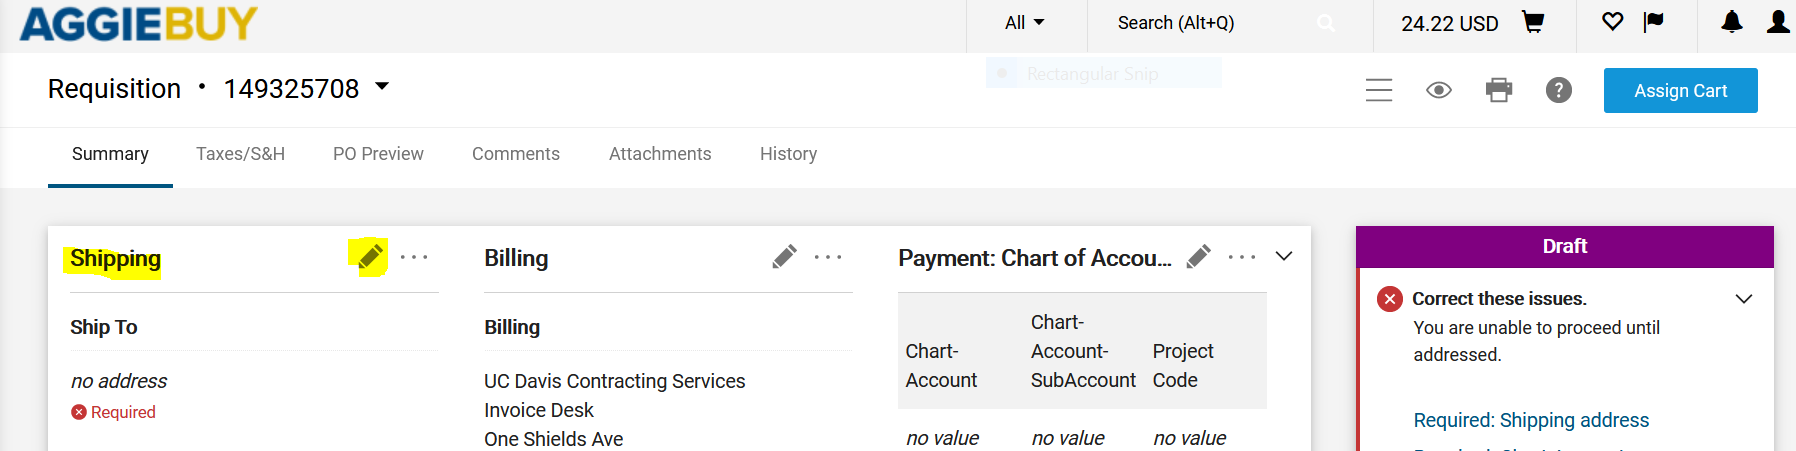This screenshot has width=1796, height=451.
Task: Click the Chart-Account column header
Action: click(x=941, y=366)
